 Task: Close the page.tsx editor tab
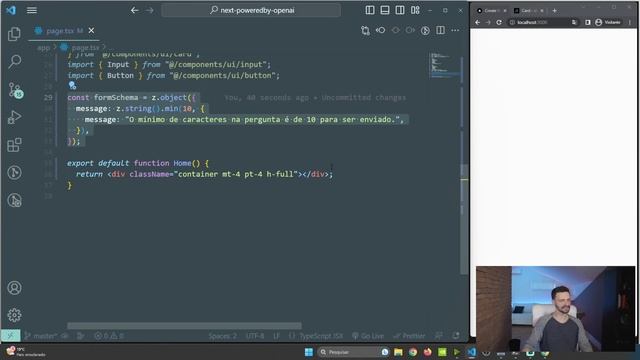(x=91, y=31)
